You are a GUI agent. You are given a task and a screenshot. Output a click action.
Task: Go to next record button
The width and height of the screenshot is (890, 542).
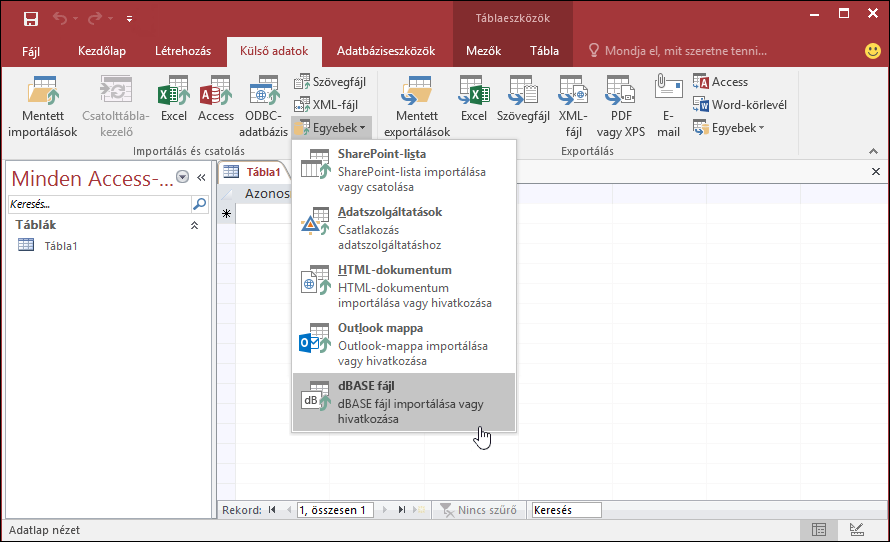tap(385, 510)
